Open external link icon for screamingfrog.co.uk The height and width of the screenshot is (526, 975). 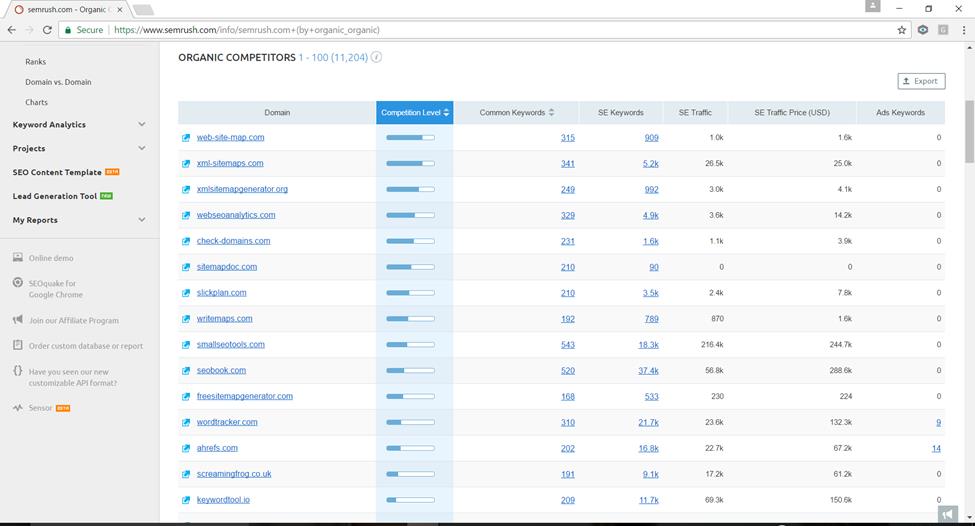point(186,474)
